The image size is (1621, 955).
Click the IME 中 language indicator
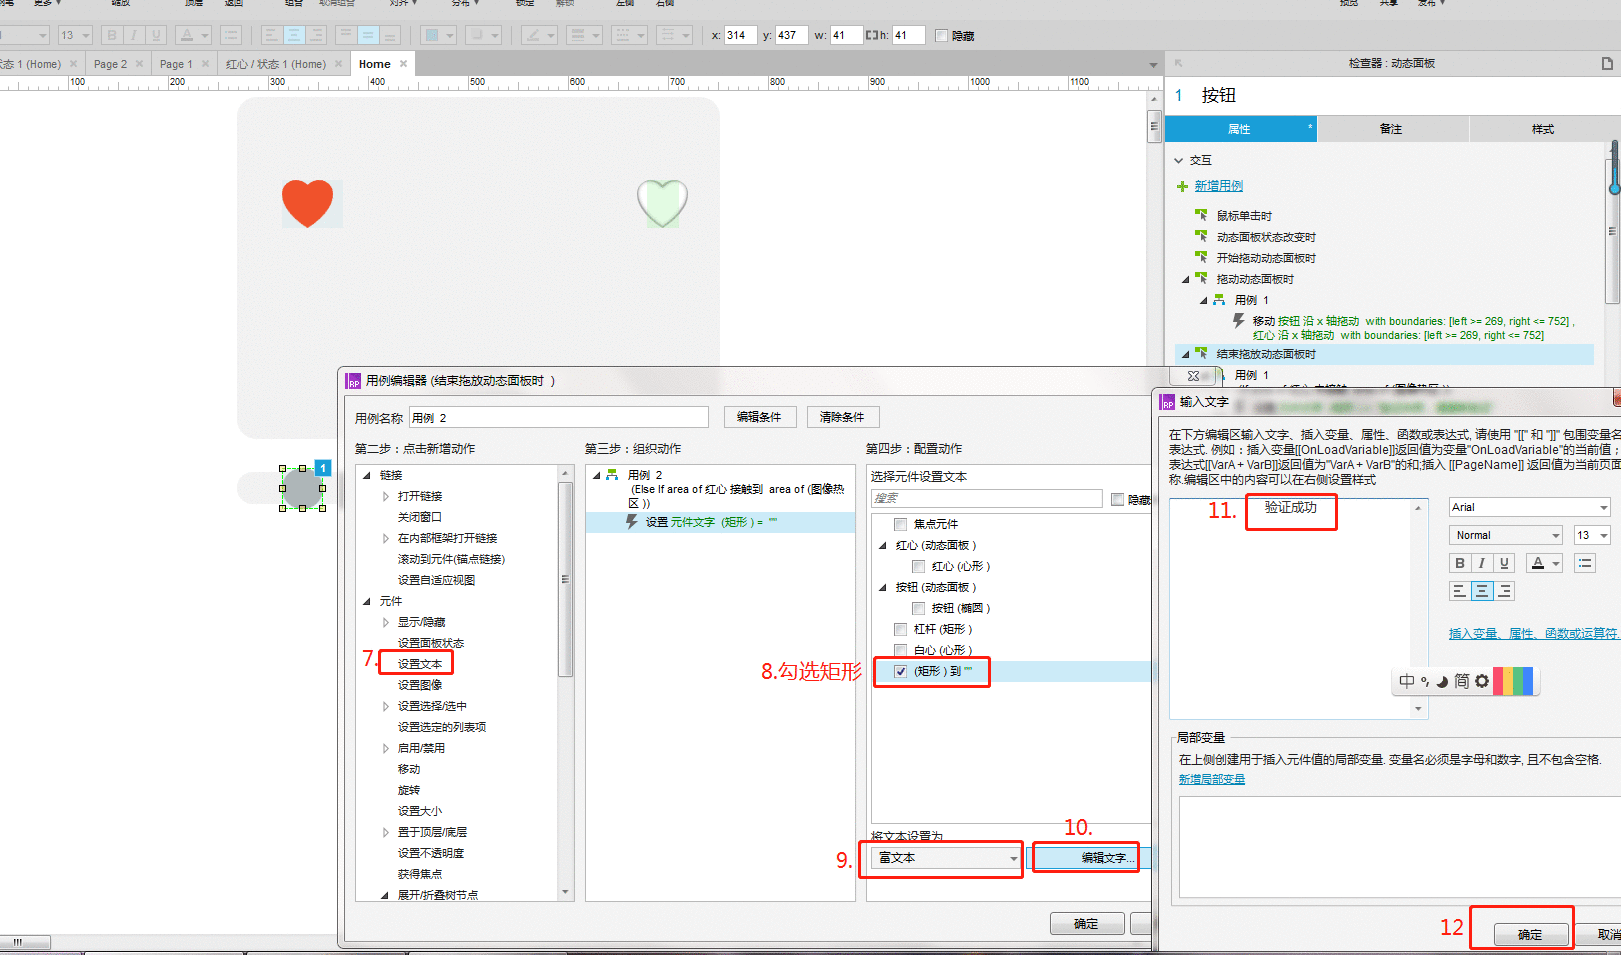tap(1407, 681)
